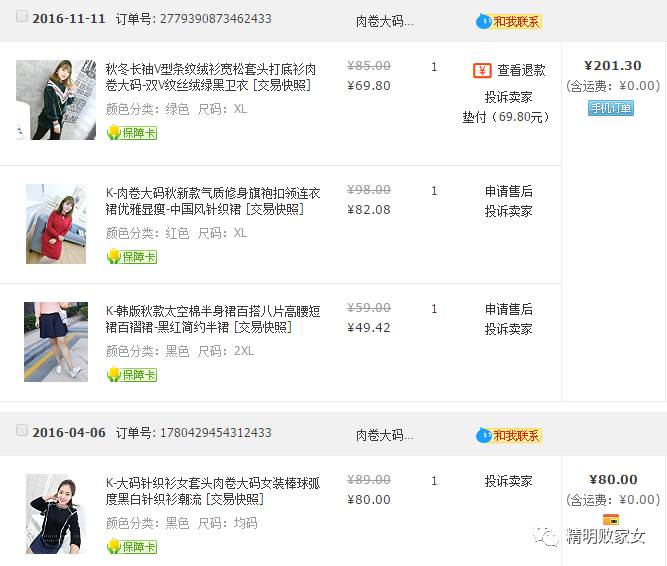The image size is (667, 566).
Task: Tick the checkbox for the 2016-11-11 order
Action: 22,17
